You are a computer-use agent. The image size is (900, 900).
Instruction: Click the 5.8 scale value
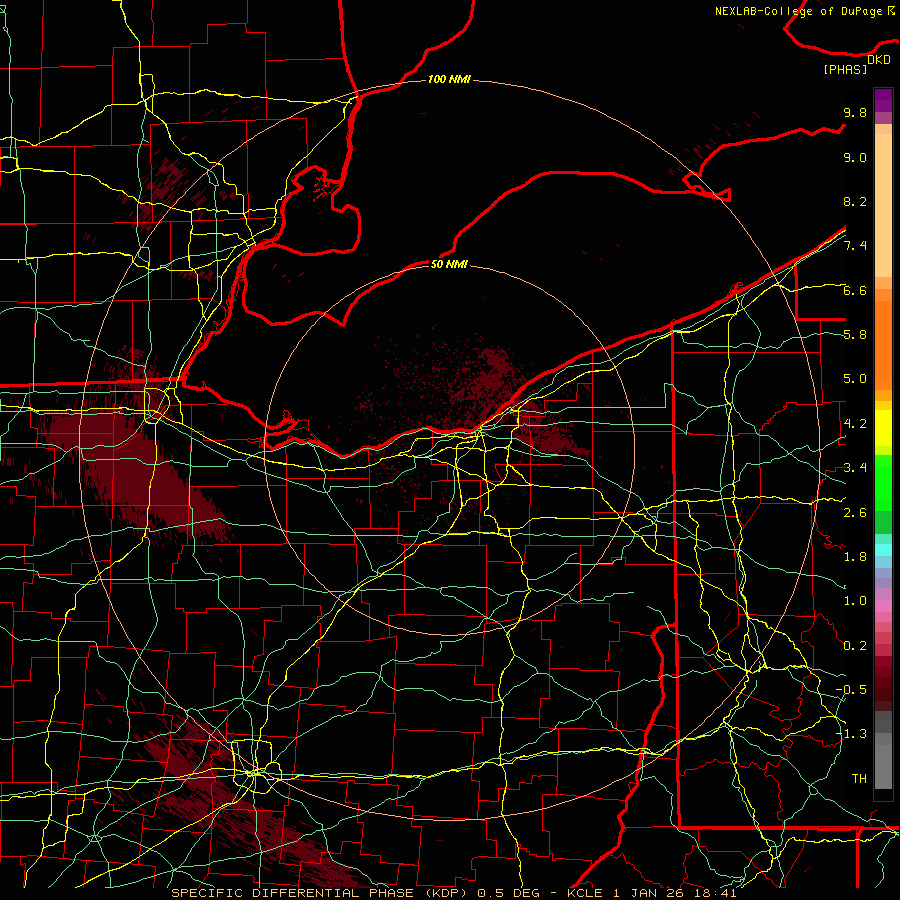pyautogui.click(x=855, y=335)
